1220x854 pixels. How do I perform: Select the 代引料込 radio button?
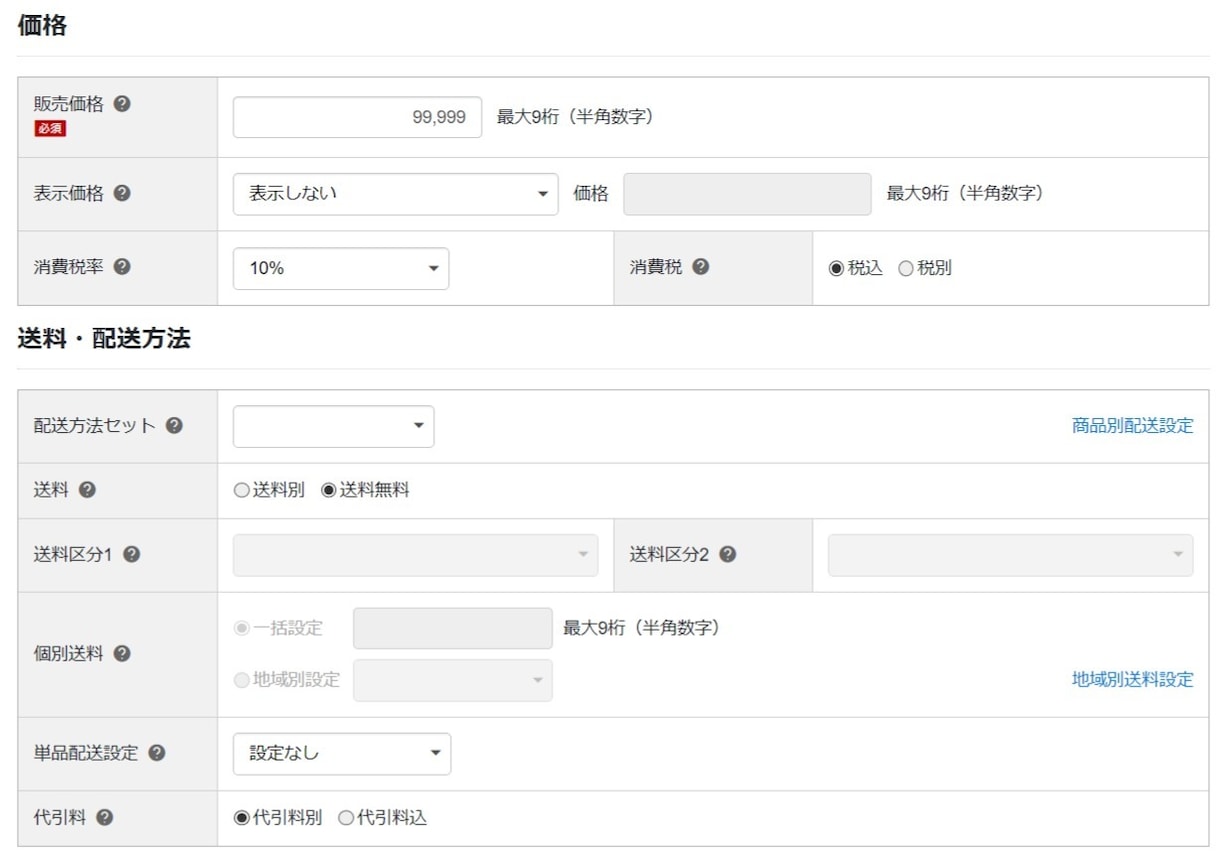[x=346, y=817]
